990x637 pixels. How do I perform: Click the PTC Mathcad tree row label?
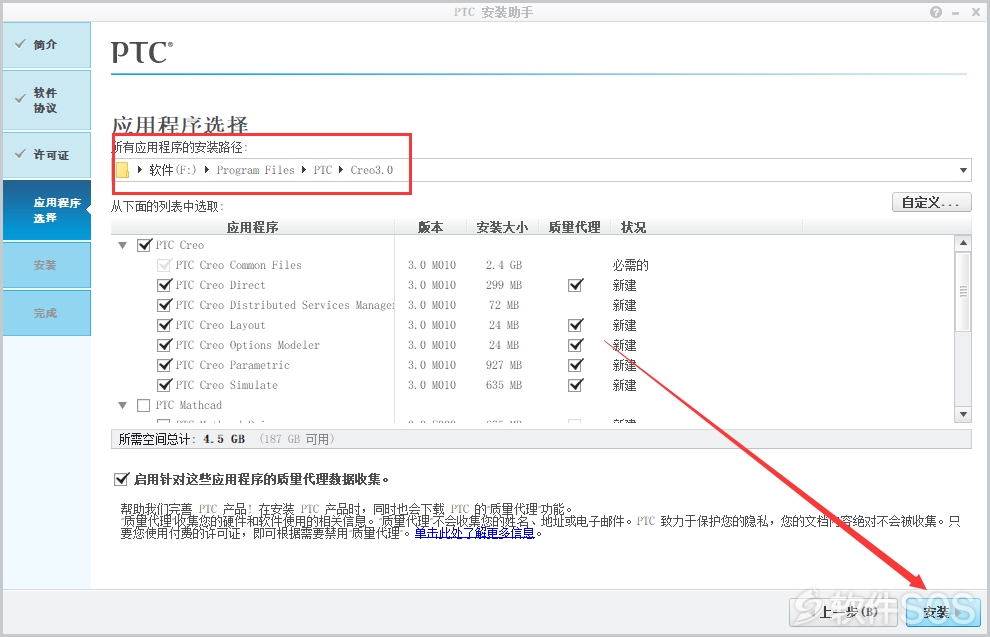[189, 405]
